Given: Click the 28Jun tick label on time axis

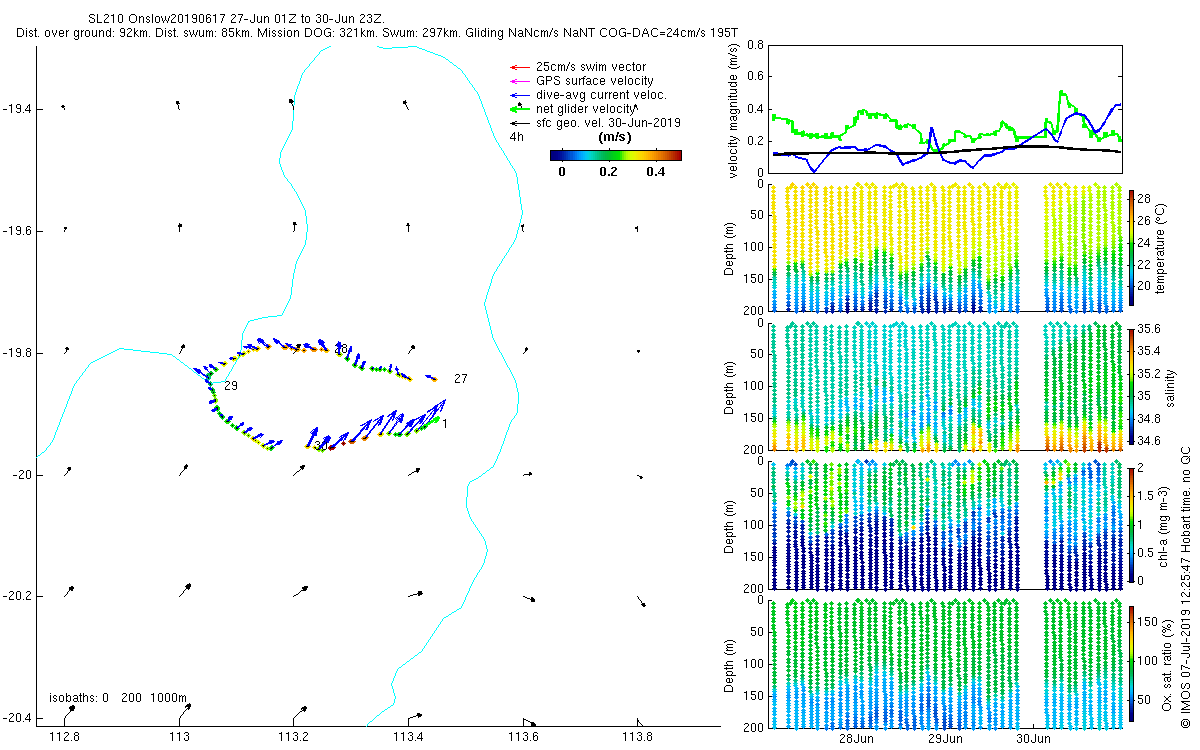Looking at the screenshot, I should pyautogui.click(x=858, y=739).
